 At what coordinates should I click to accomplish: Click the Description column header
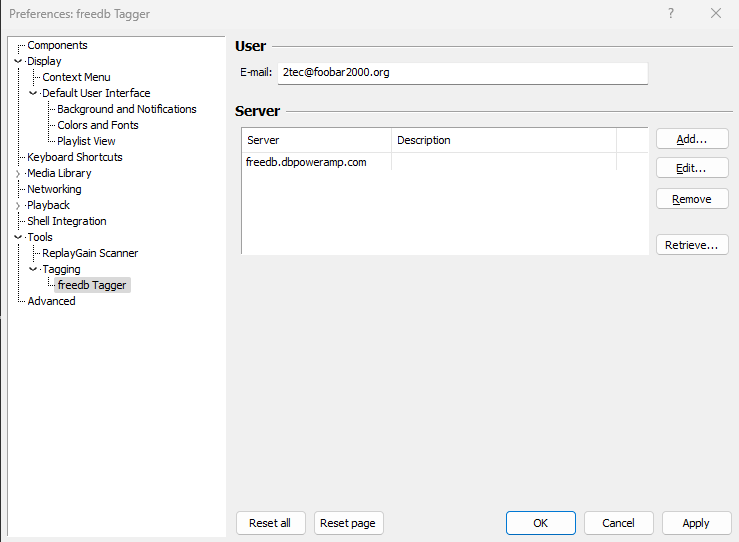tap(503, 140)
